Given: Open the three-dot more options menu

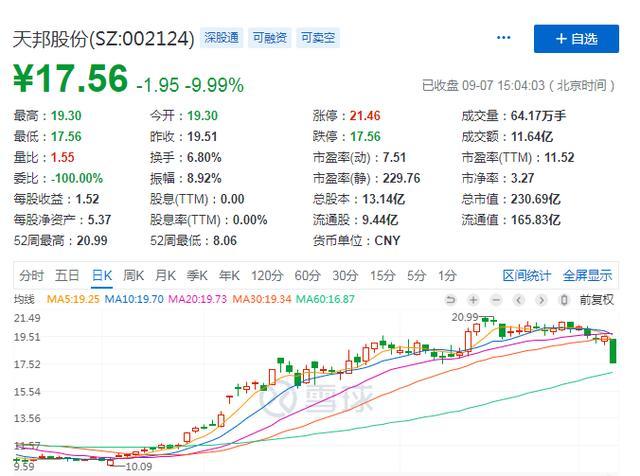Looking at the screenshot, I should click(x=503, y=38).
